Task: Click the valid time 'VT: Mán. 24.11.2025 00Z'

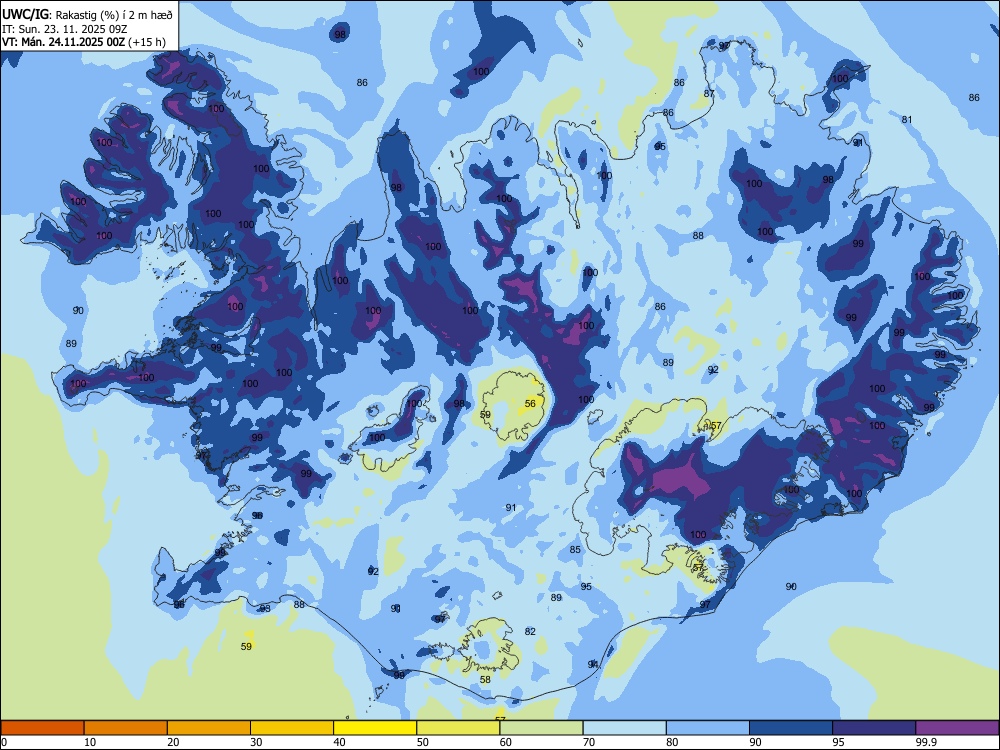Action: [64, 42]
